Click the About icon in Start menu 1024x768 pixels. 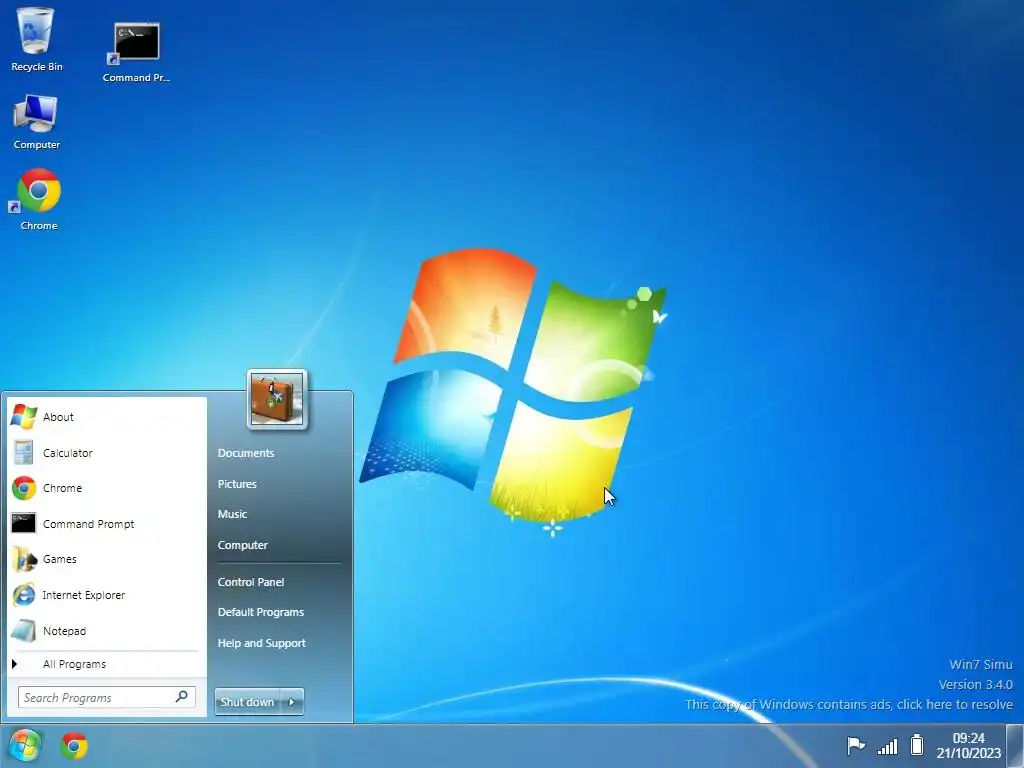(24, 417)
